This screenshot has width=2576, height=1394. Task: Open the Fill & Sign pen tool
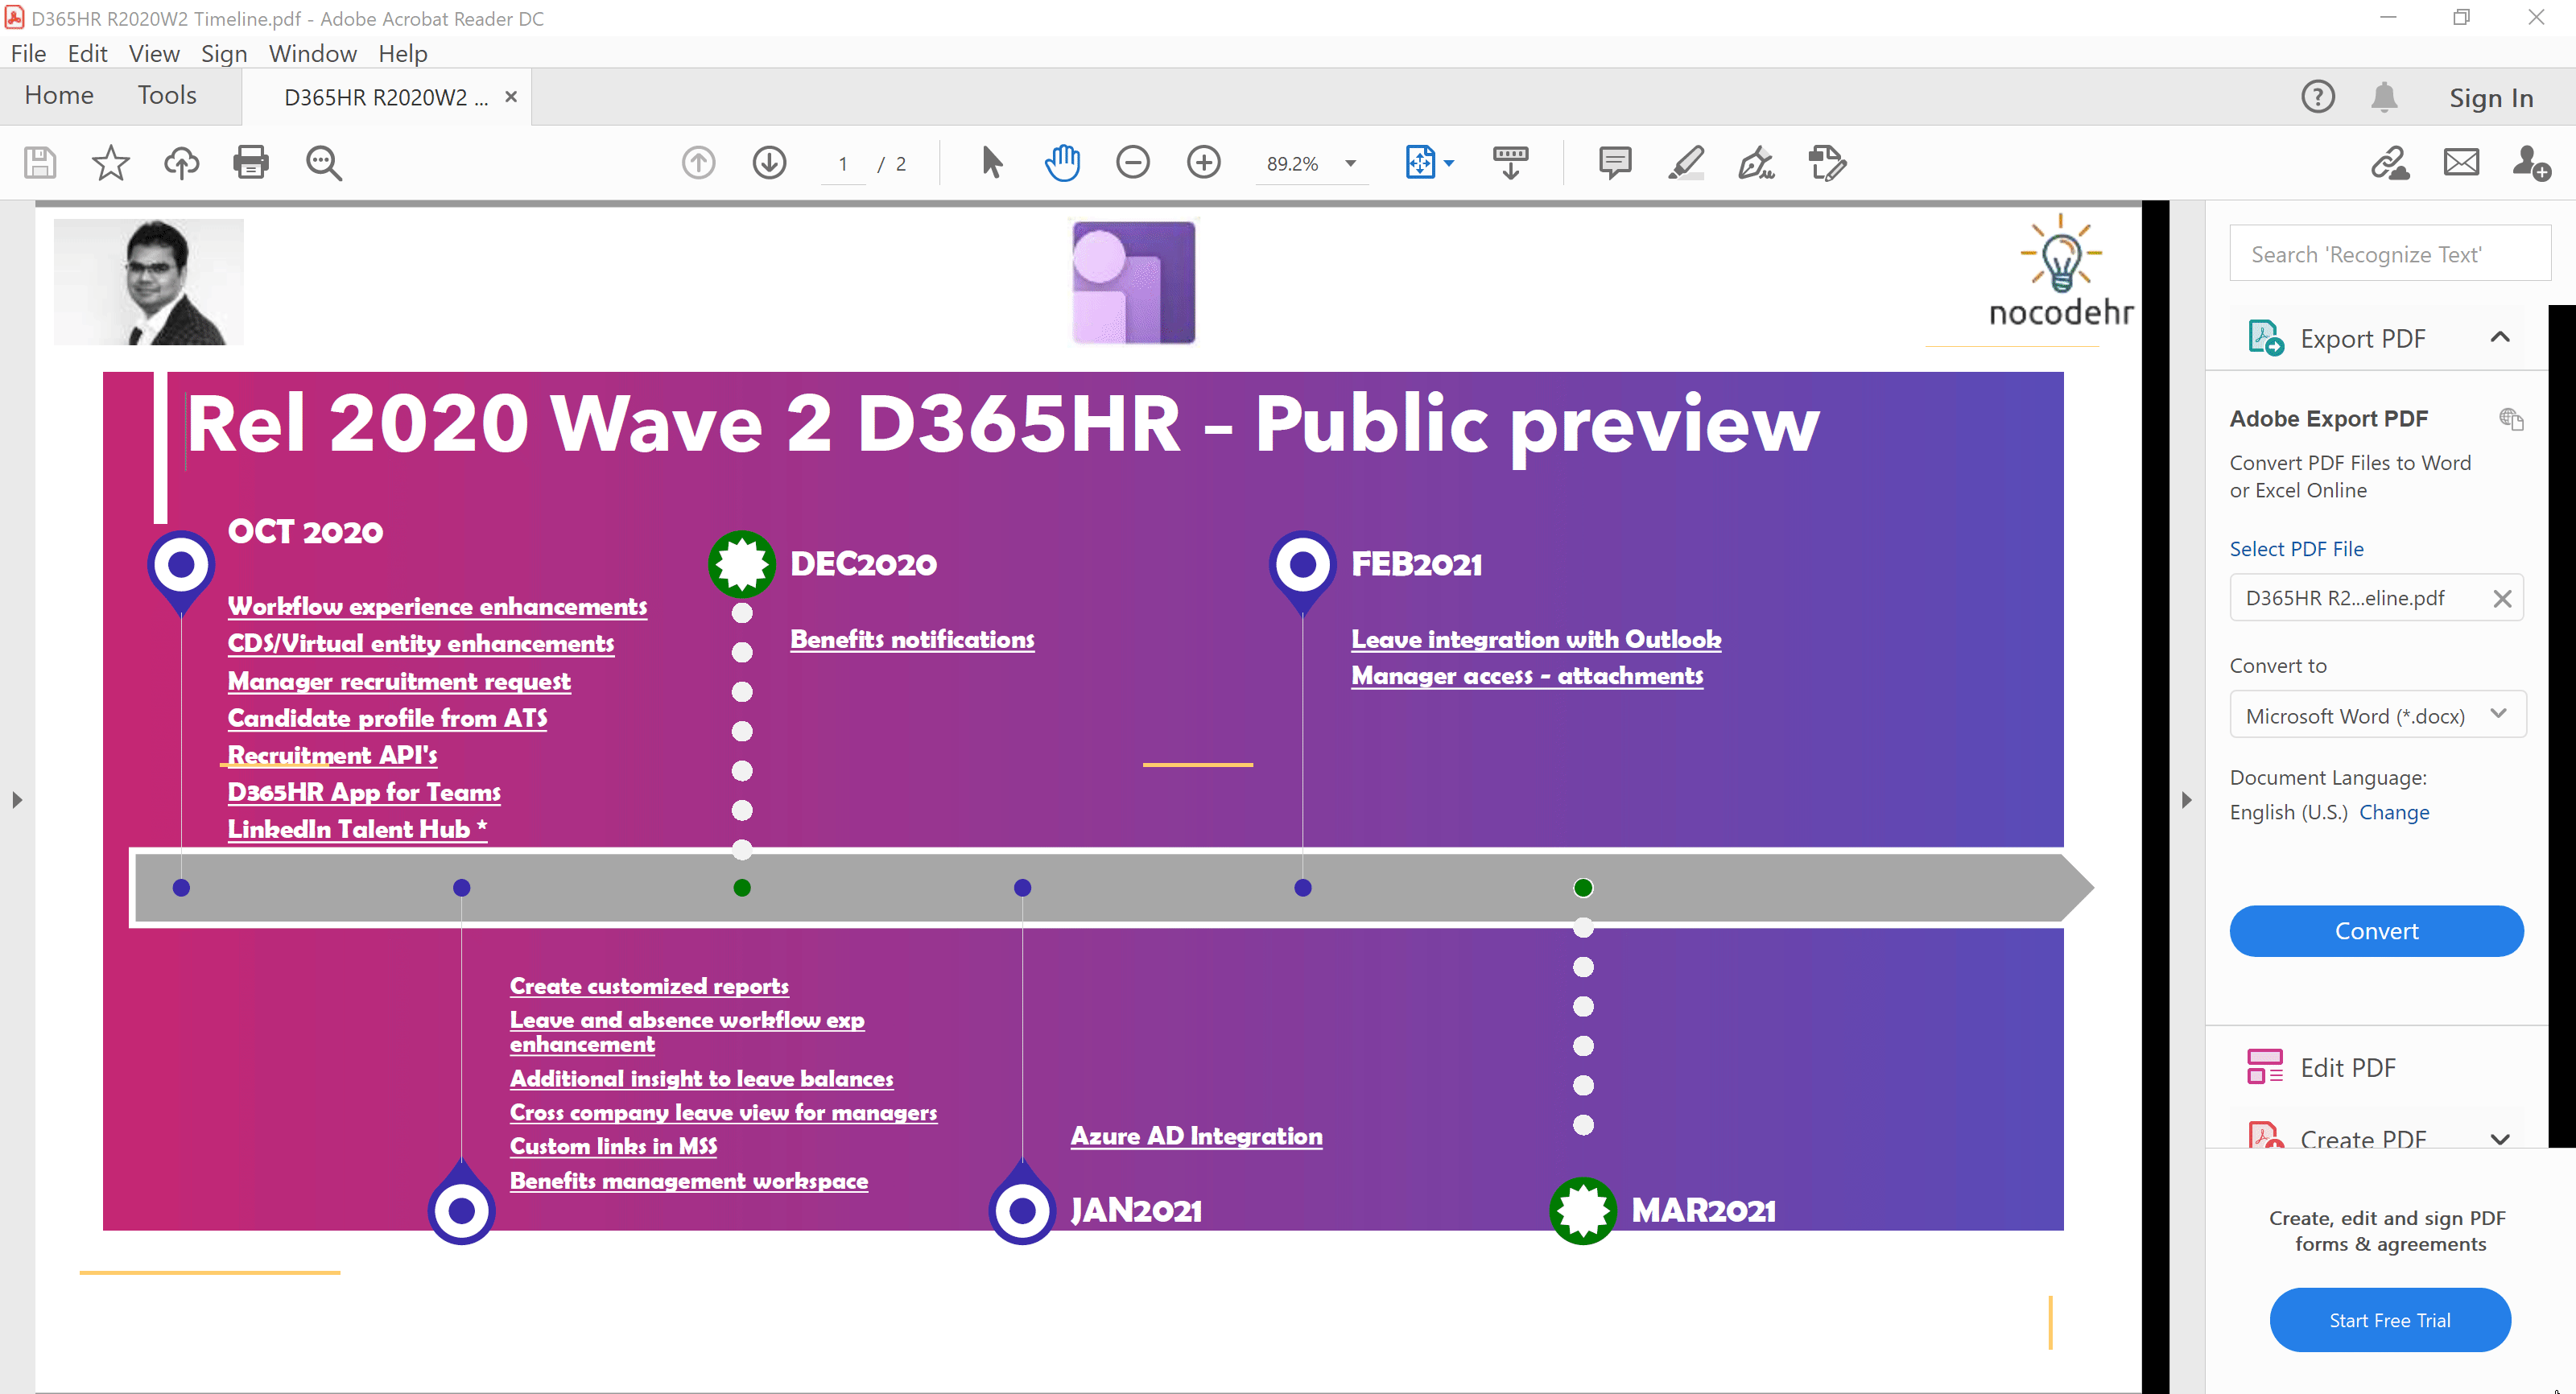pos(1757,162)
